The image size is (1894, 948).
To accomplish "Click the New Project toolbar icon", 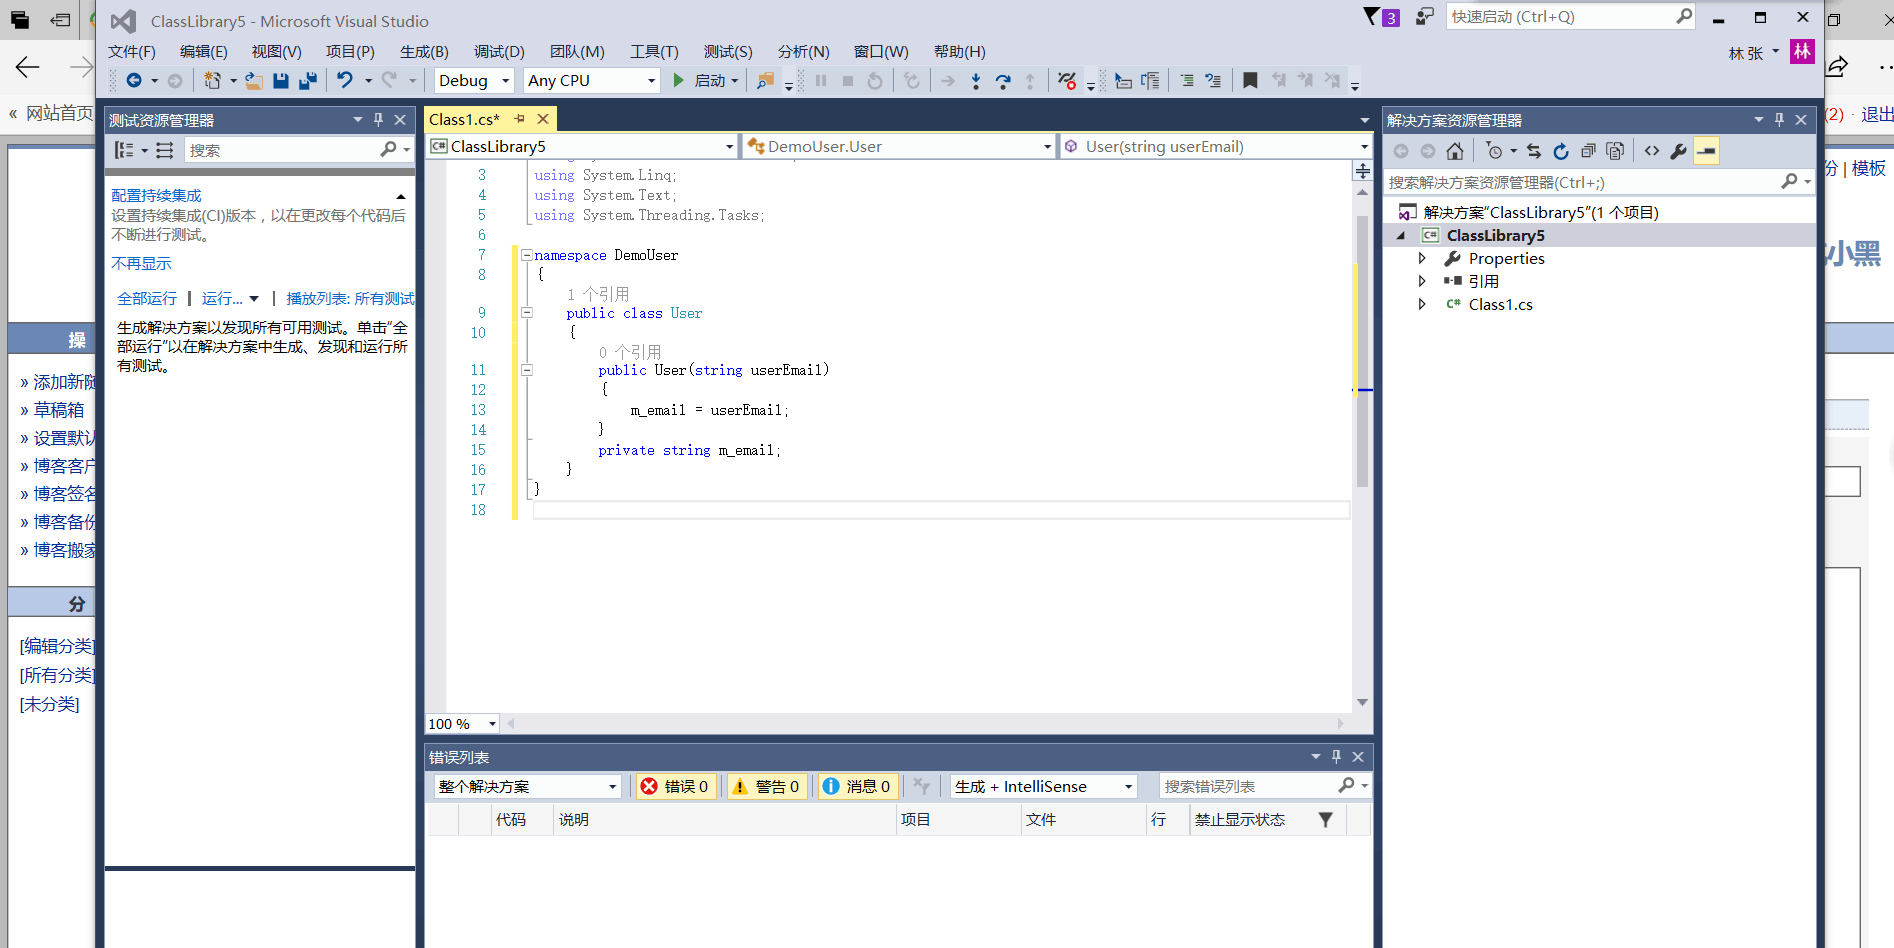I will (x=212, y=81).
